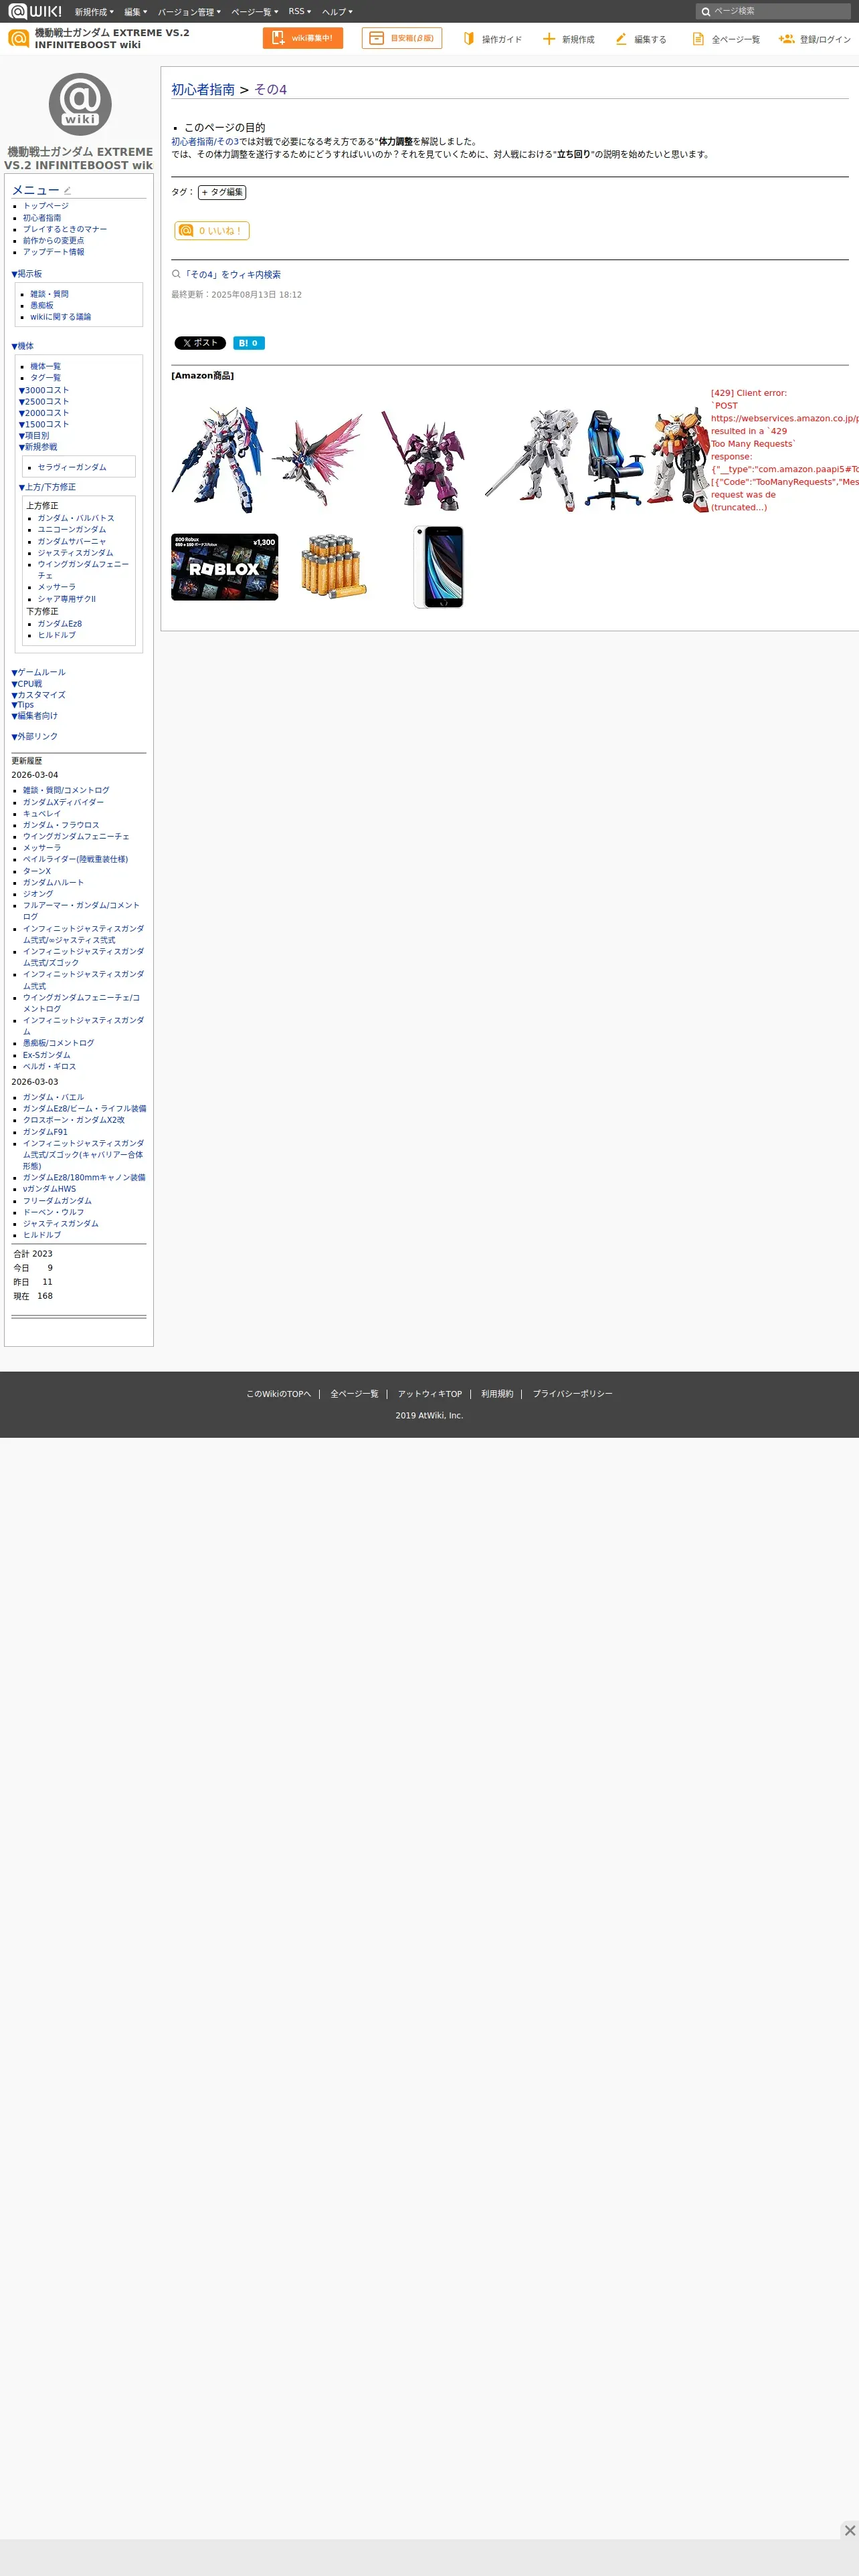
Task: Click the Unicorn Gundam model product image
Action: 218,459
